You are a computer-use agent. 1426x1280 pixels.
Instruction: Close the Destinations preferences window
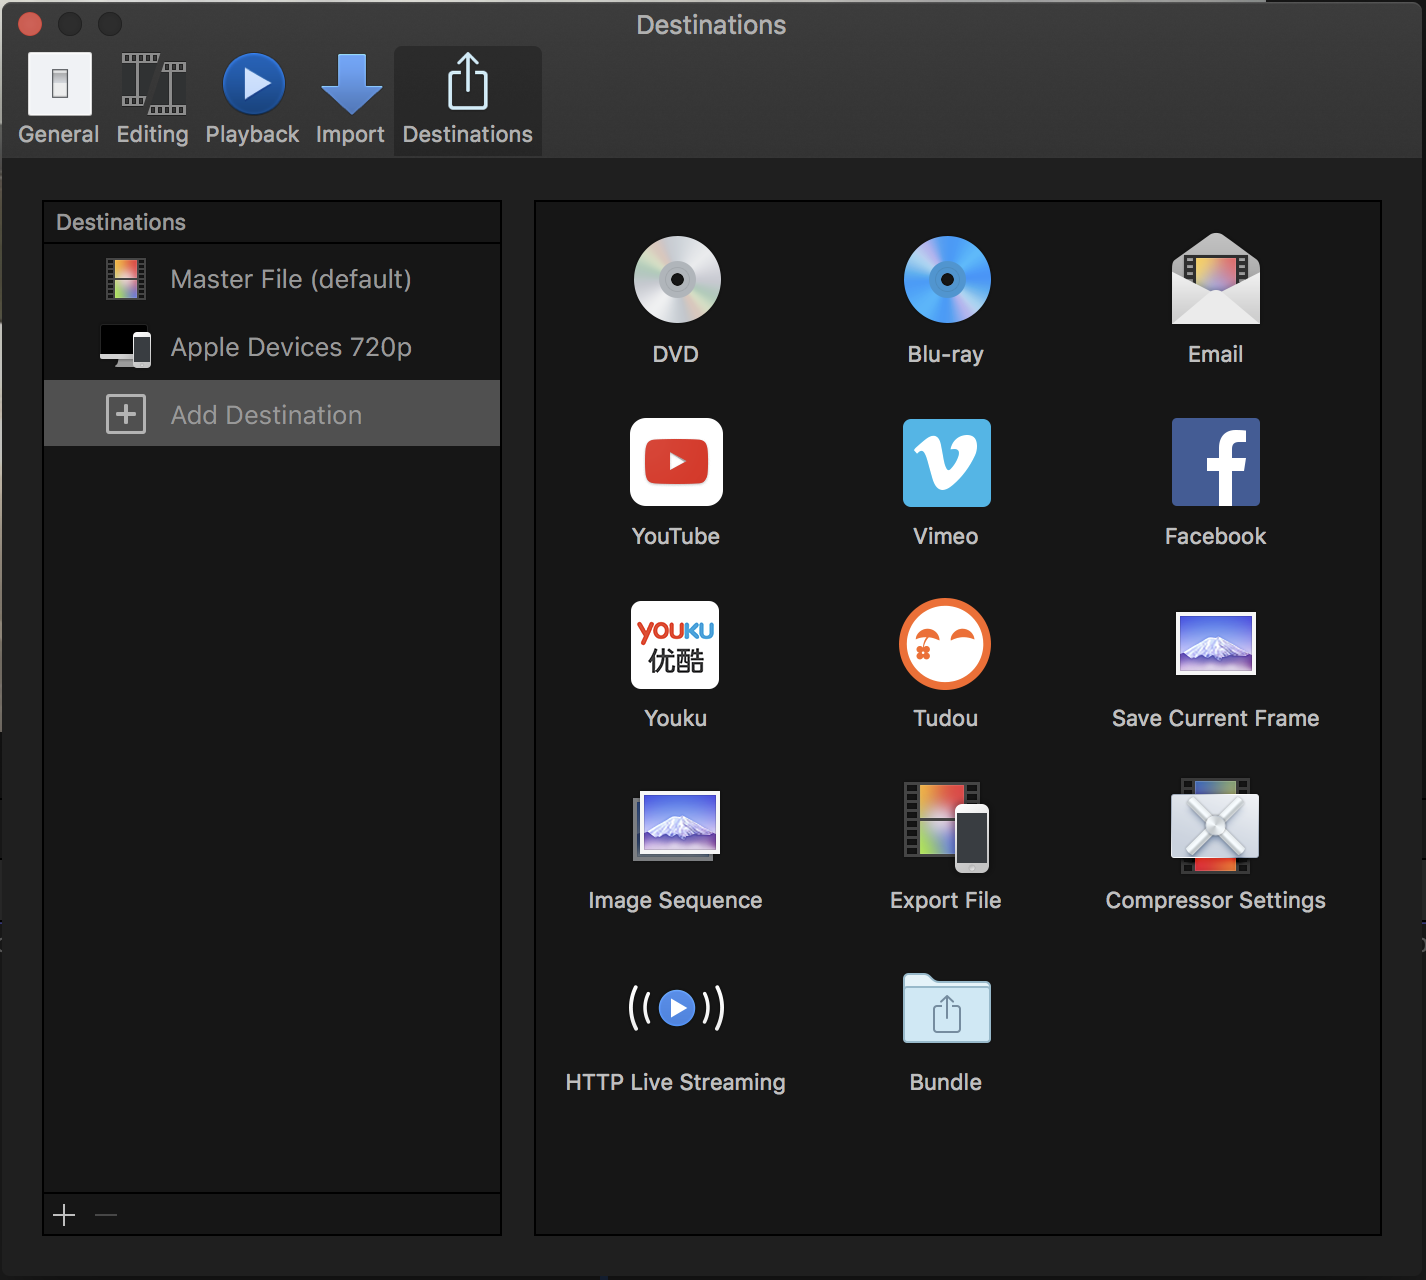pyautogui.click(x=30, y=24)
